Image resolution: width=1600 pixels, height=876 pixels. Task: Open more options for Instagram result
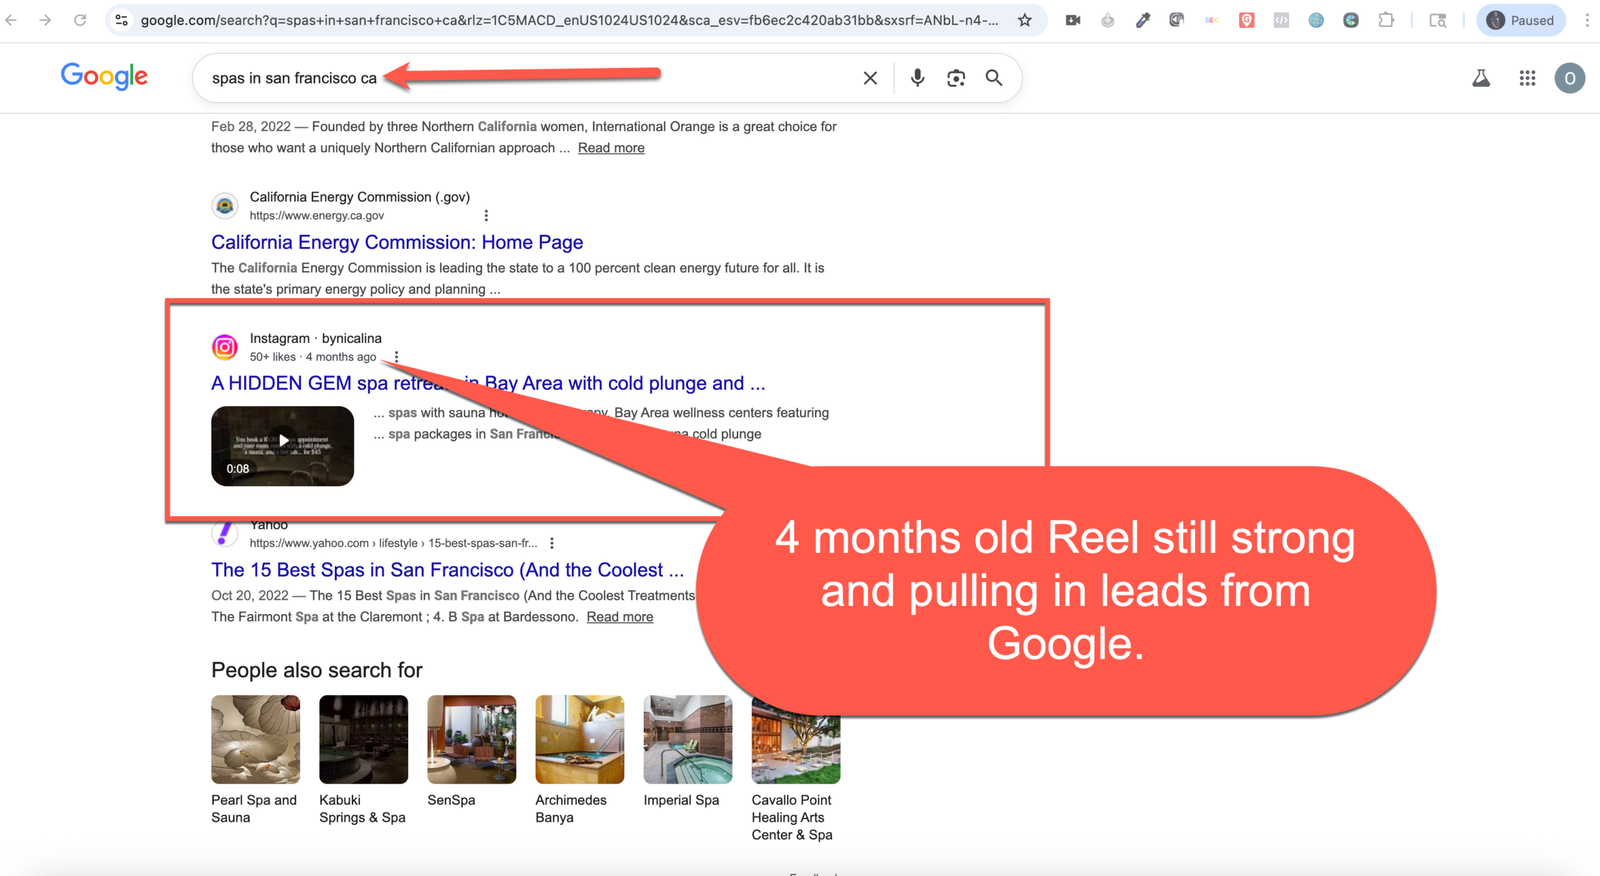pyautogui.click(x=397, y=357)
